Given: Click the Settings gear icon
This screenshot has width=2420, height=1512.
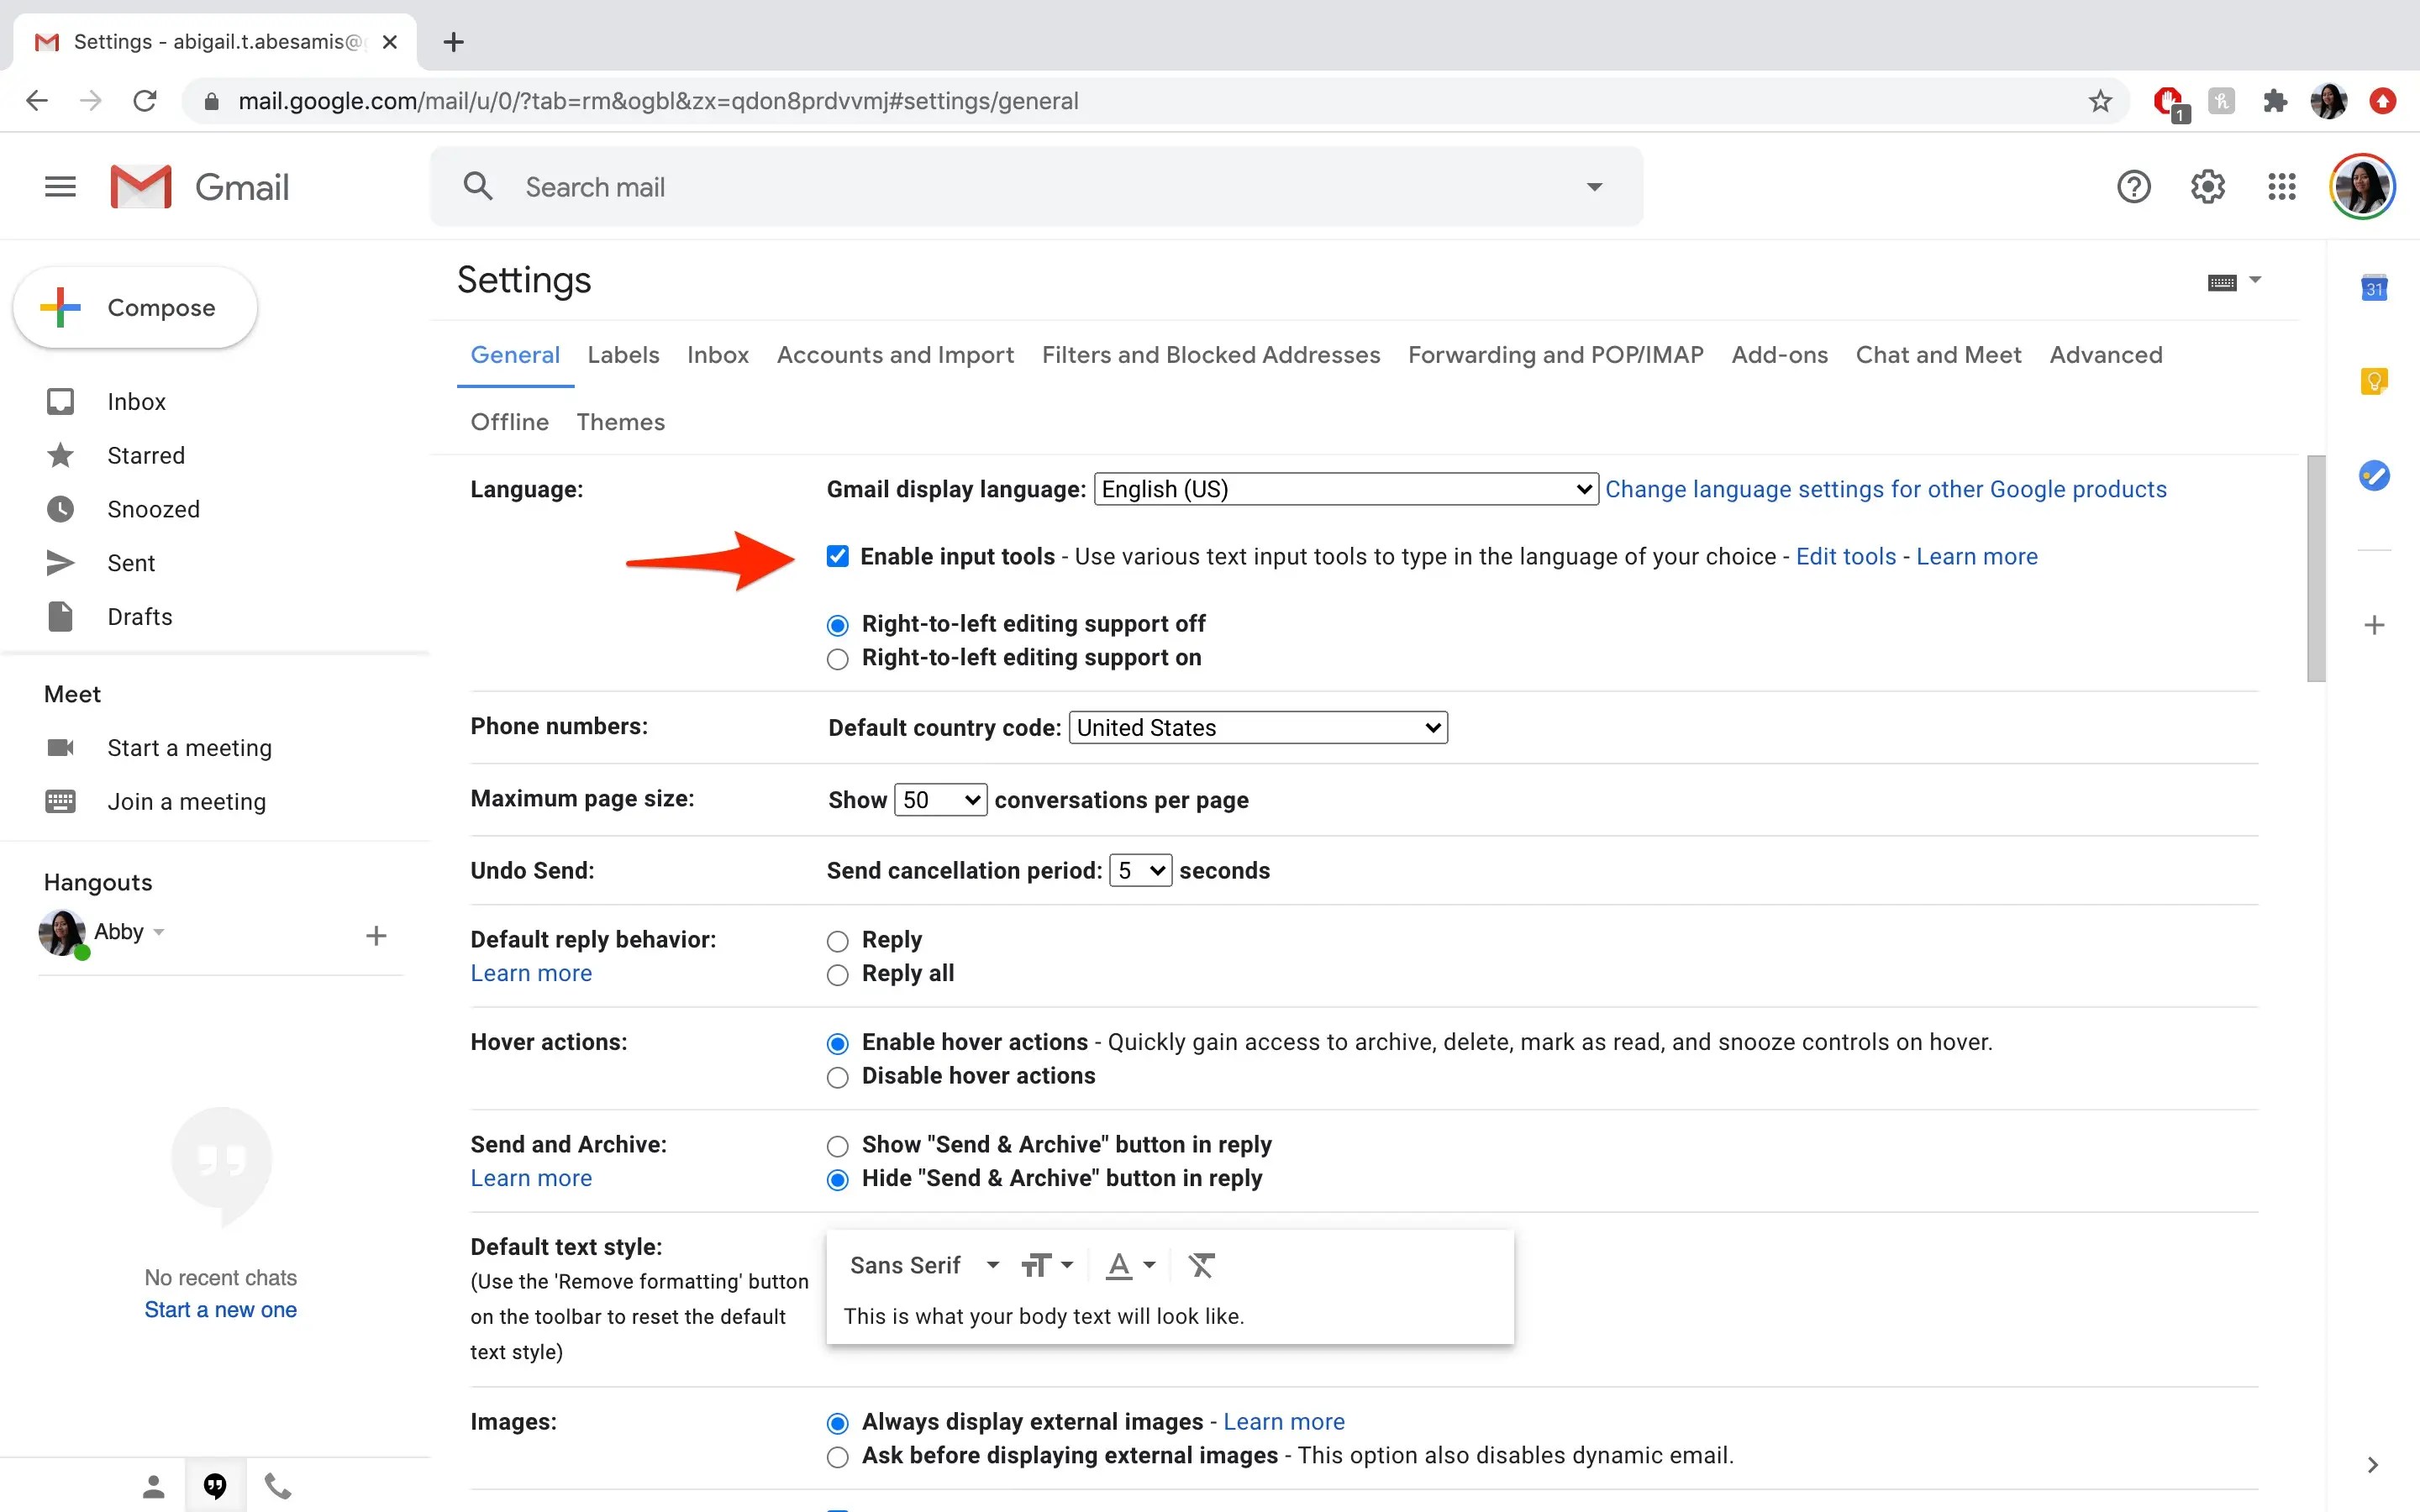Looking at the screenshot, I should (2207, 187).
